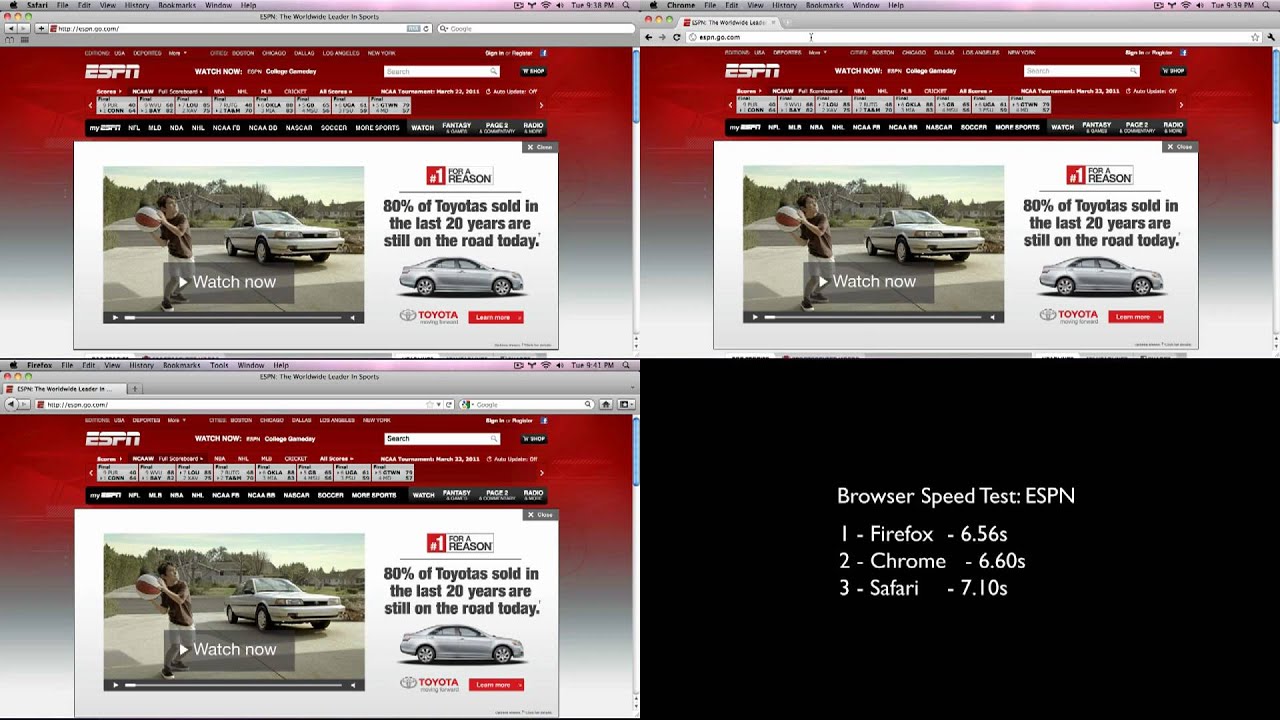Click Watch now on Safari's Toyota video
This screenshot has height=720, width=1280.
228,282
